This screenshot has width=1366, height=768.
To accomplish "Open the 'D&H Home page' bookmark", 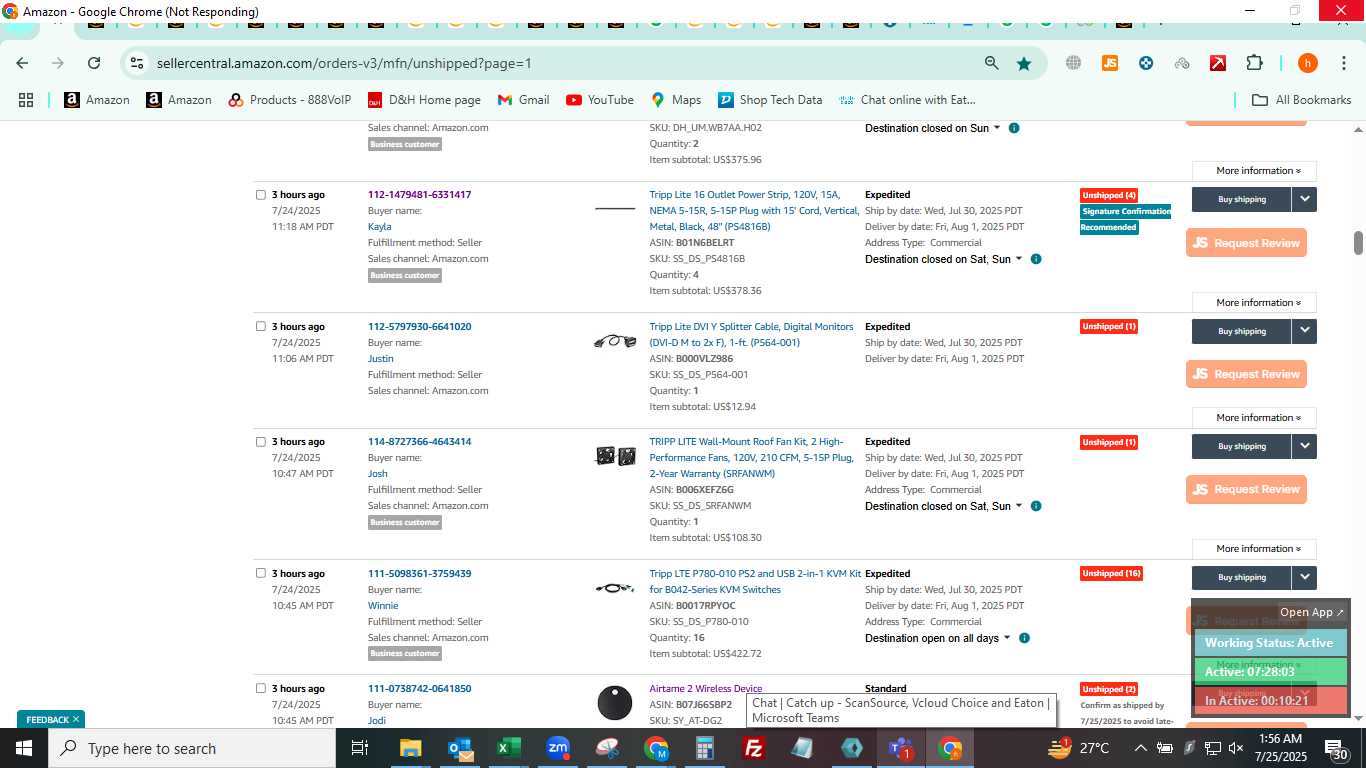I will pyautogui.click(x=424, y=100).
